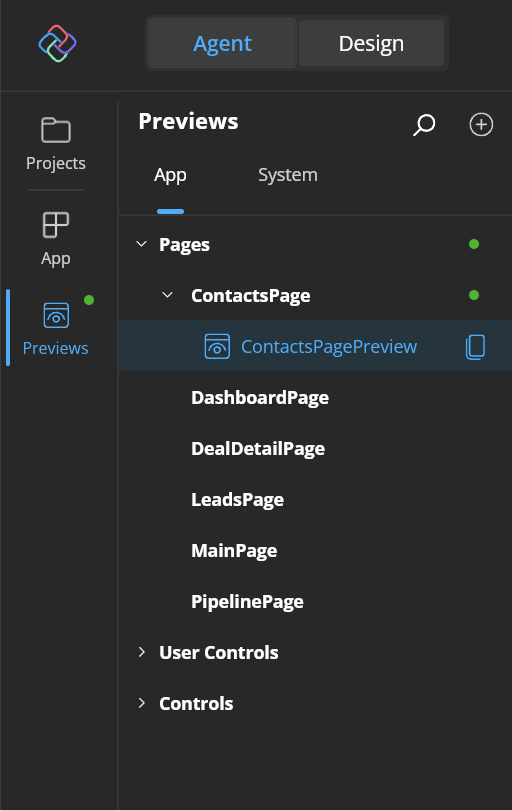The width and height of the screenshot is (512, 810).
Task: Select LeadsPage in the tree
Action: coord(237,500)
